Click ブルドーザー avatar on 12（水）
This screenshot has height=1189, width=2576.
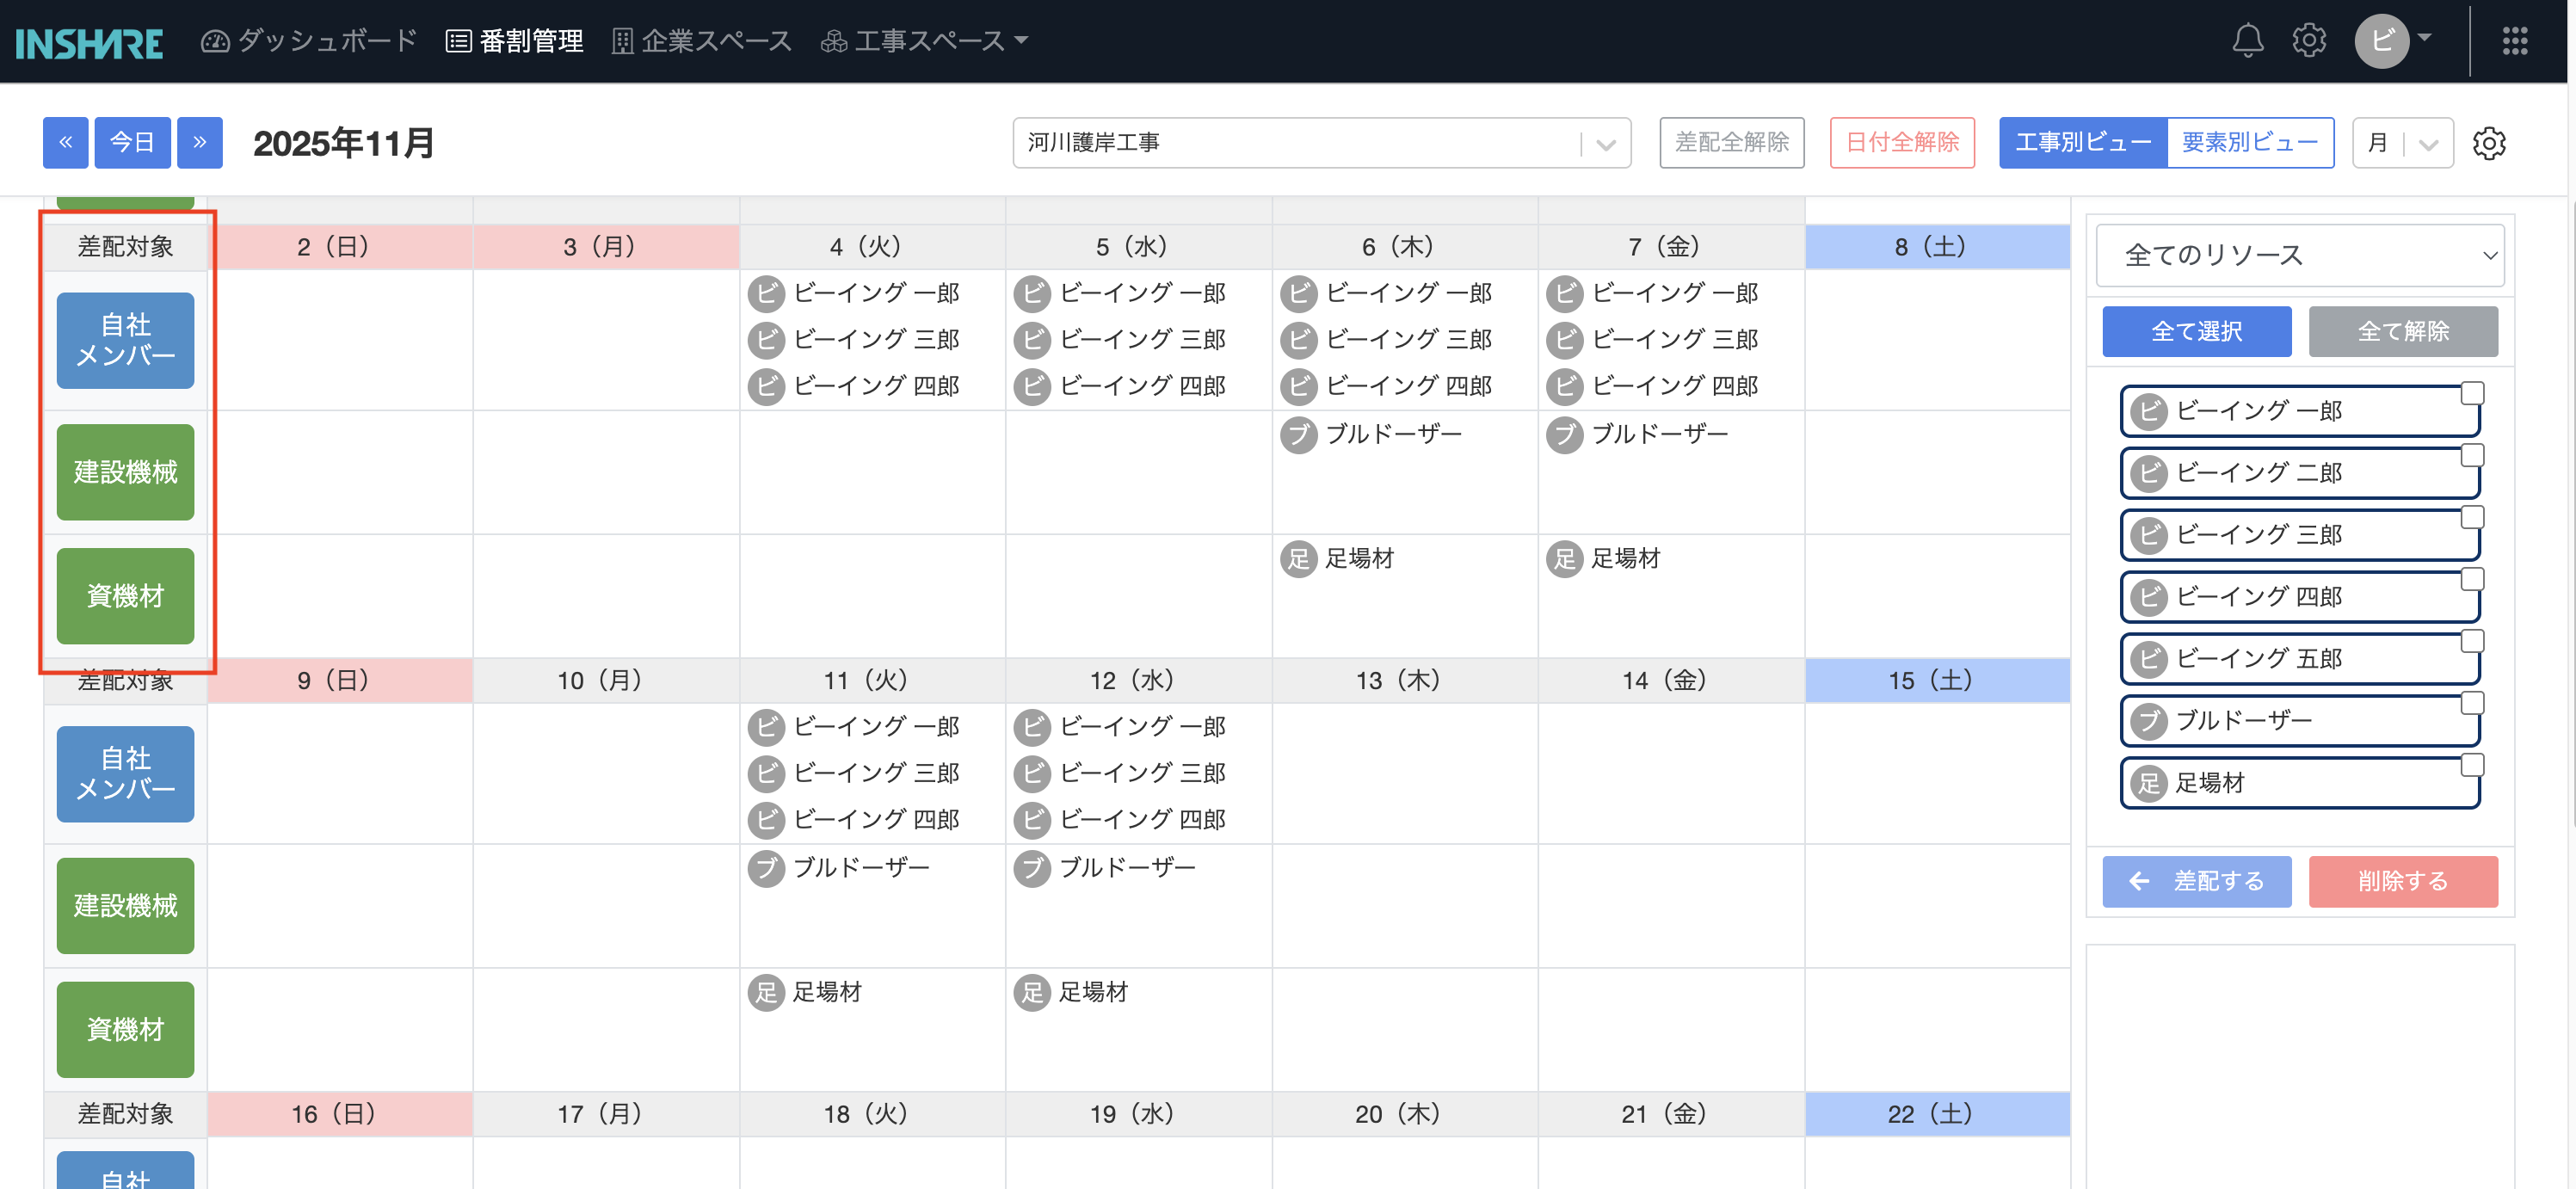click(1032, 868)
